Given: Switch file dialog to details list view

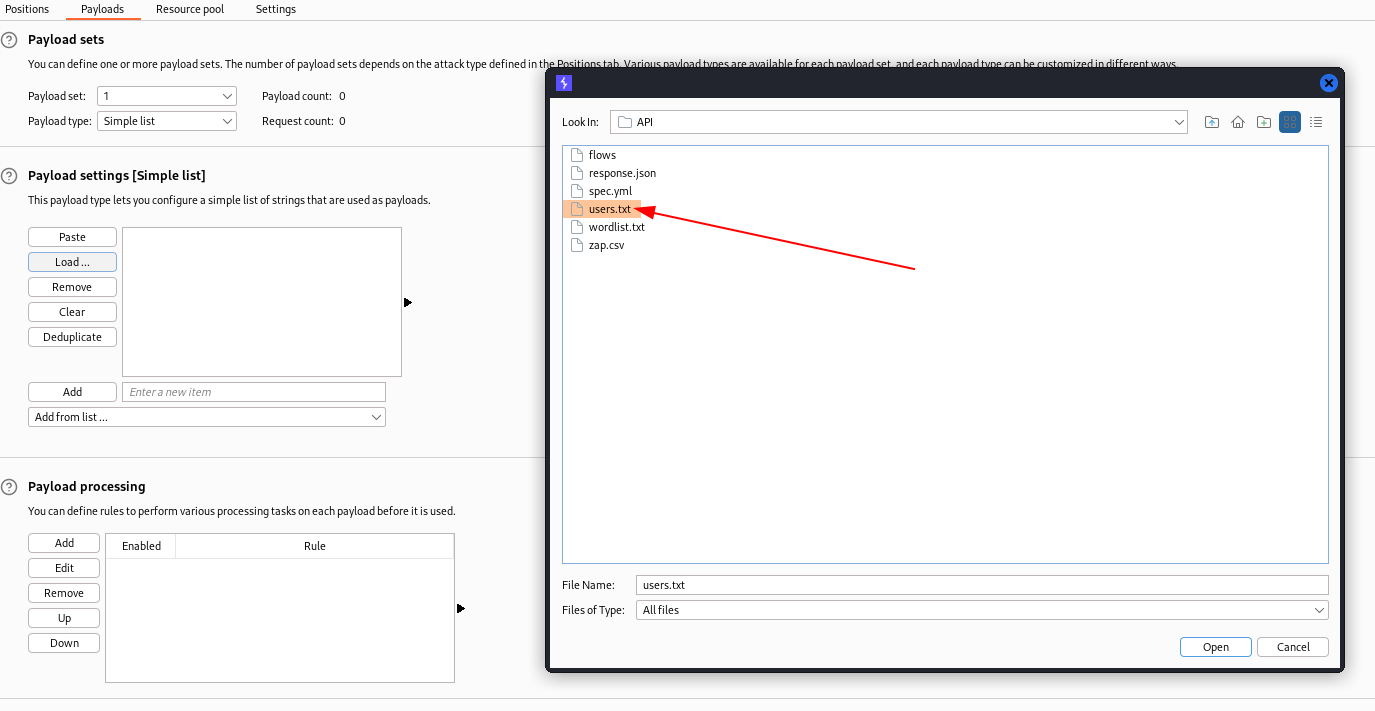Looking at the screenshot, I should coord(1316,122).
